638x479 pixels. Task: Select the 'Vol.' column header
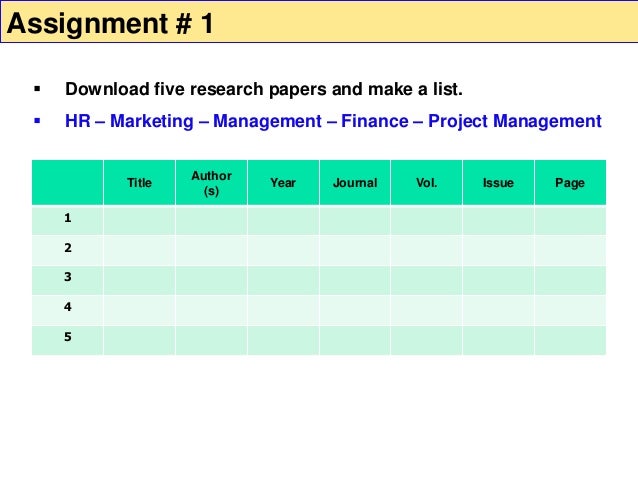coord(426,183)
